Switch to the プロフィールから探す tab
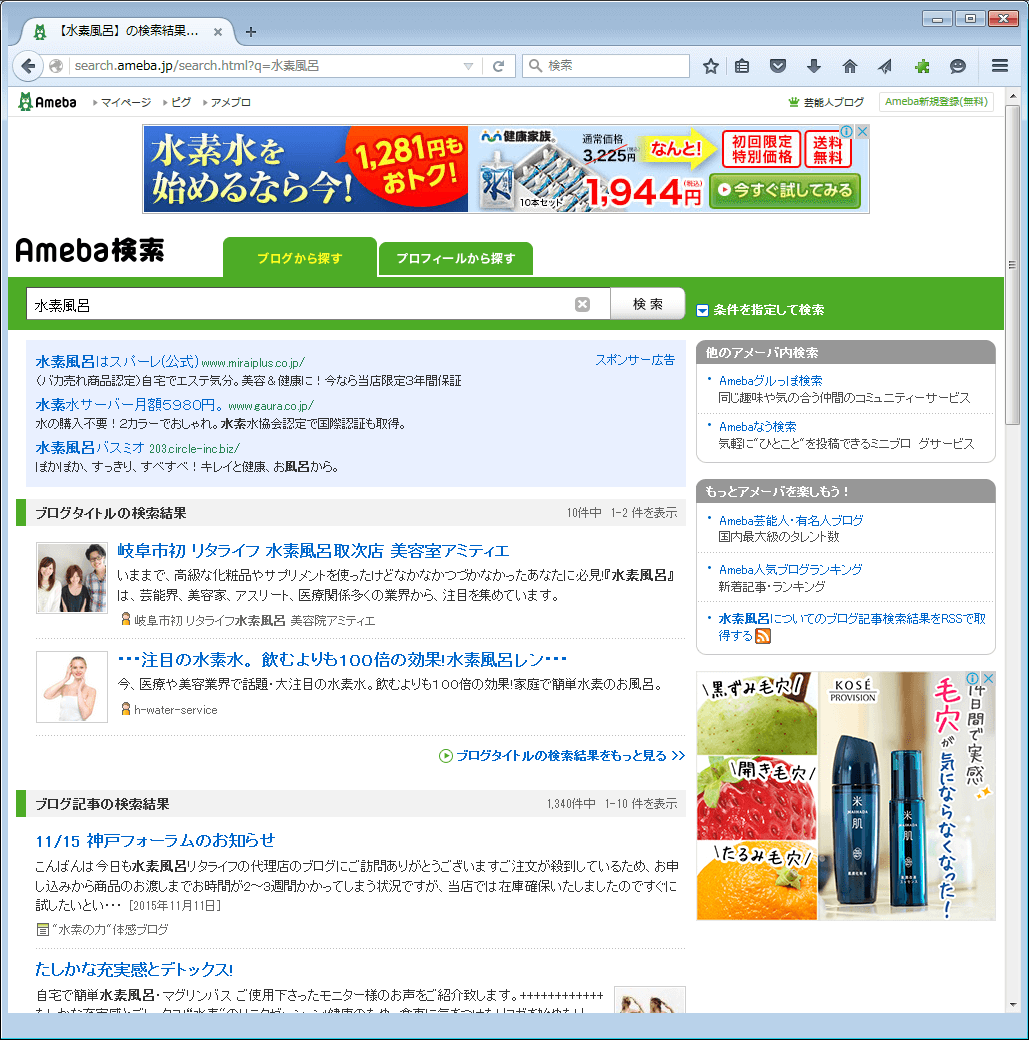 click(x=456, y=259)
